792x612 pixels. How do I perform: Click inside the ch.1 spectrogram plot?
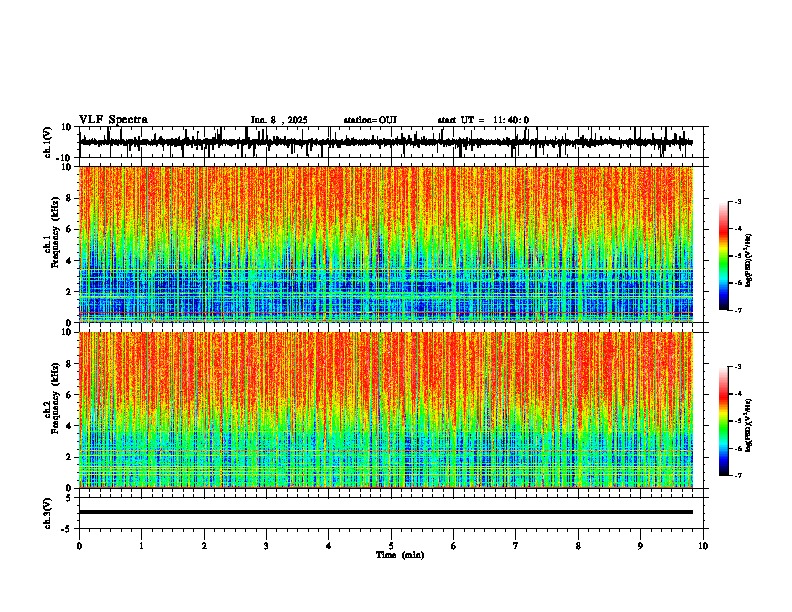click(386, 244)
